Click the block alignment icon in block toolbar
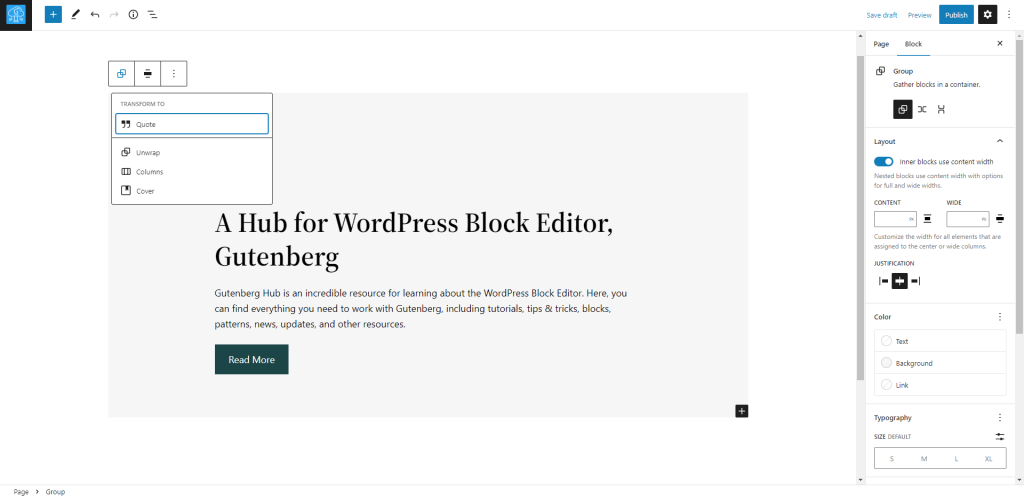 point(147,73)
